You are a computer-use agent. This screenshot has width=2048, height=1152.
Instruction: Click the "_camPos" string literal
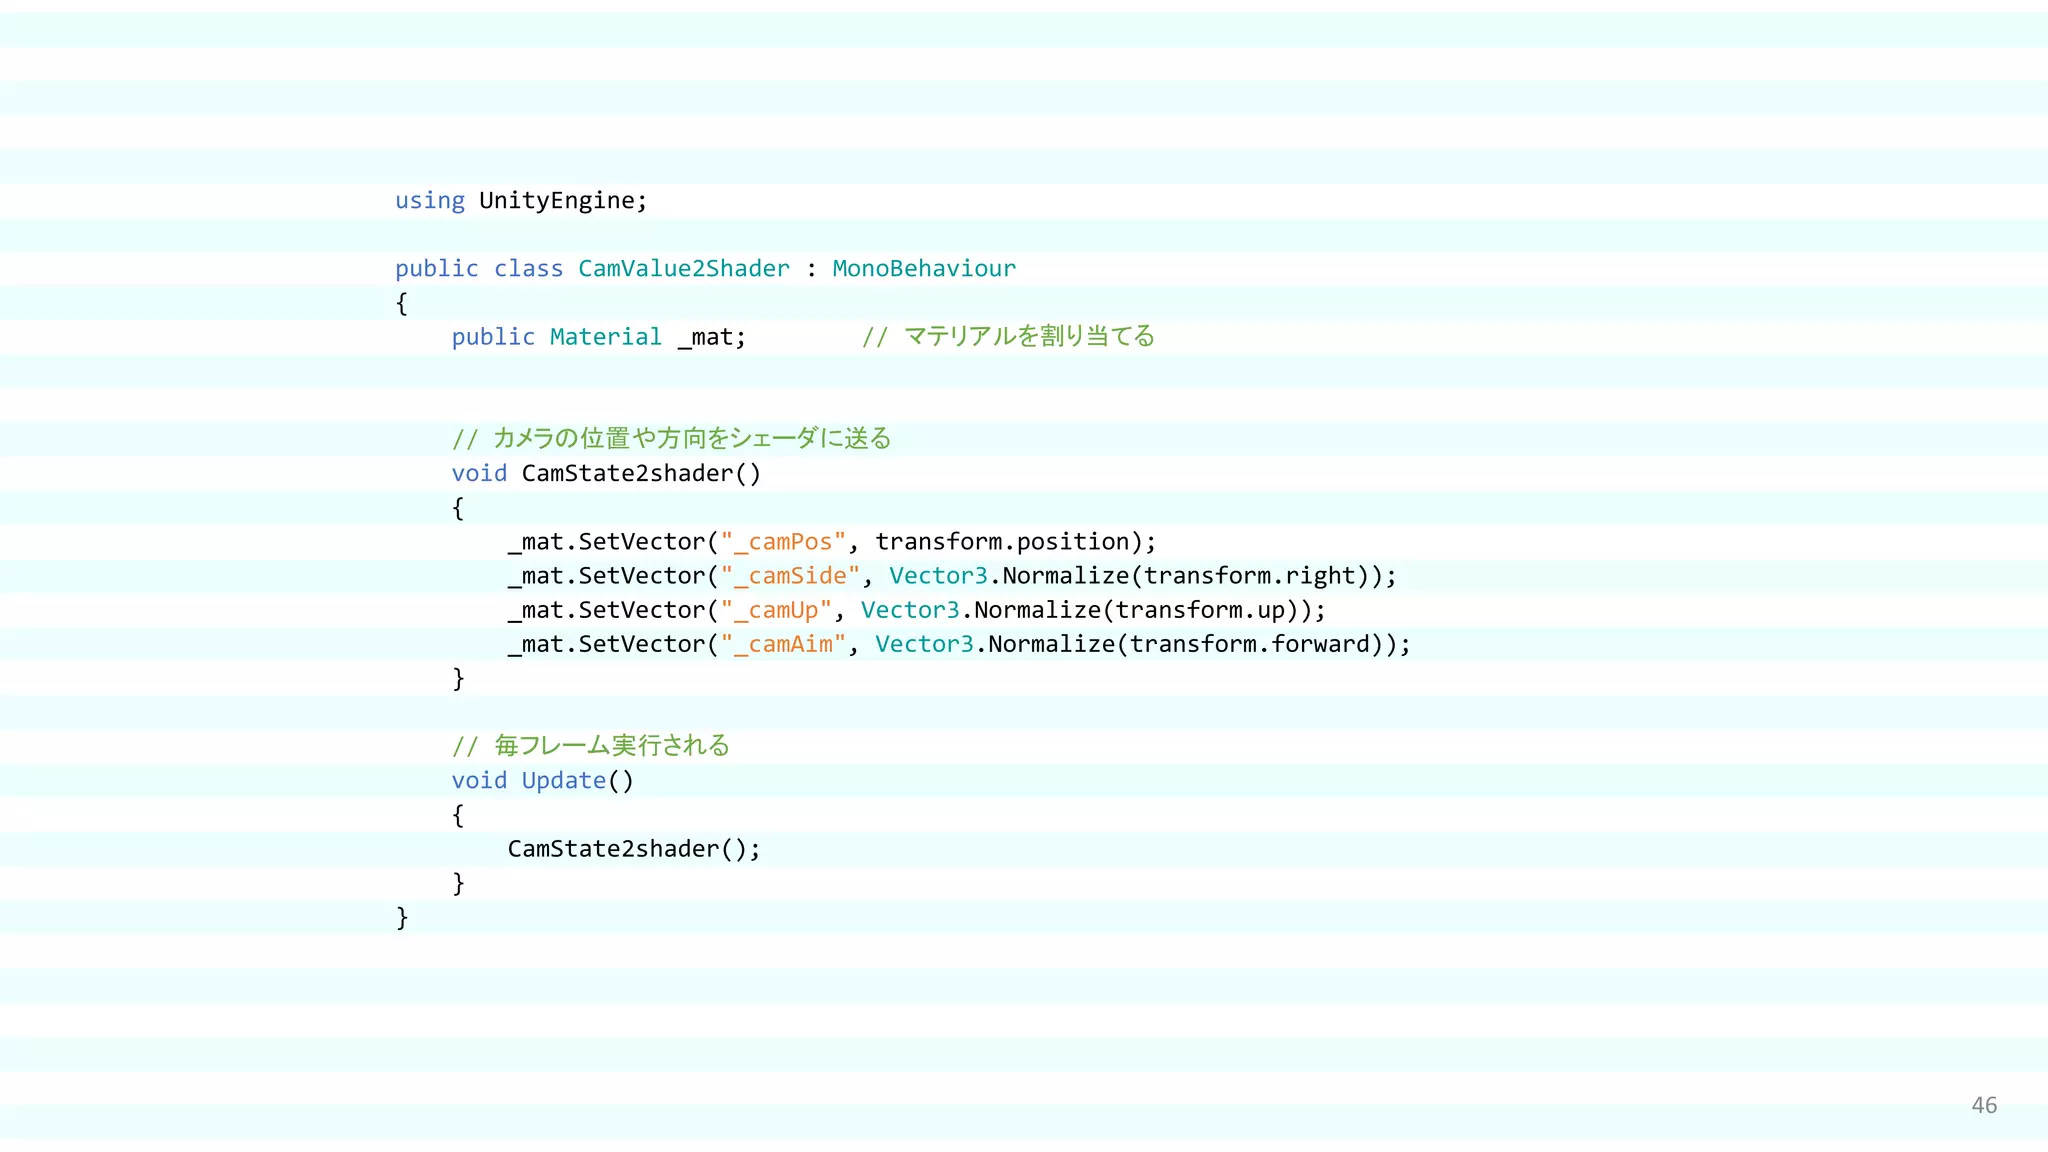(x=783, y=542)
